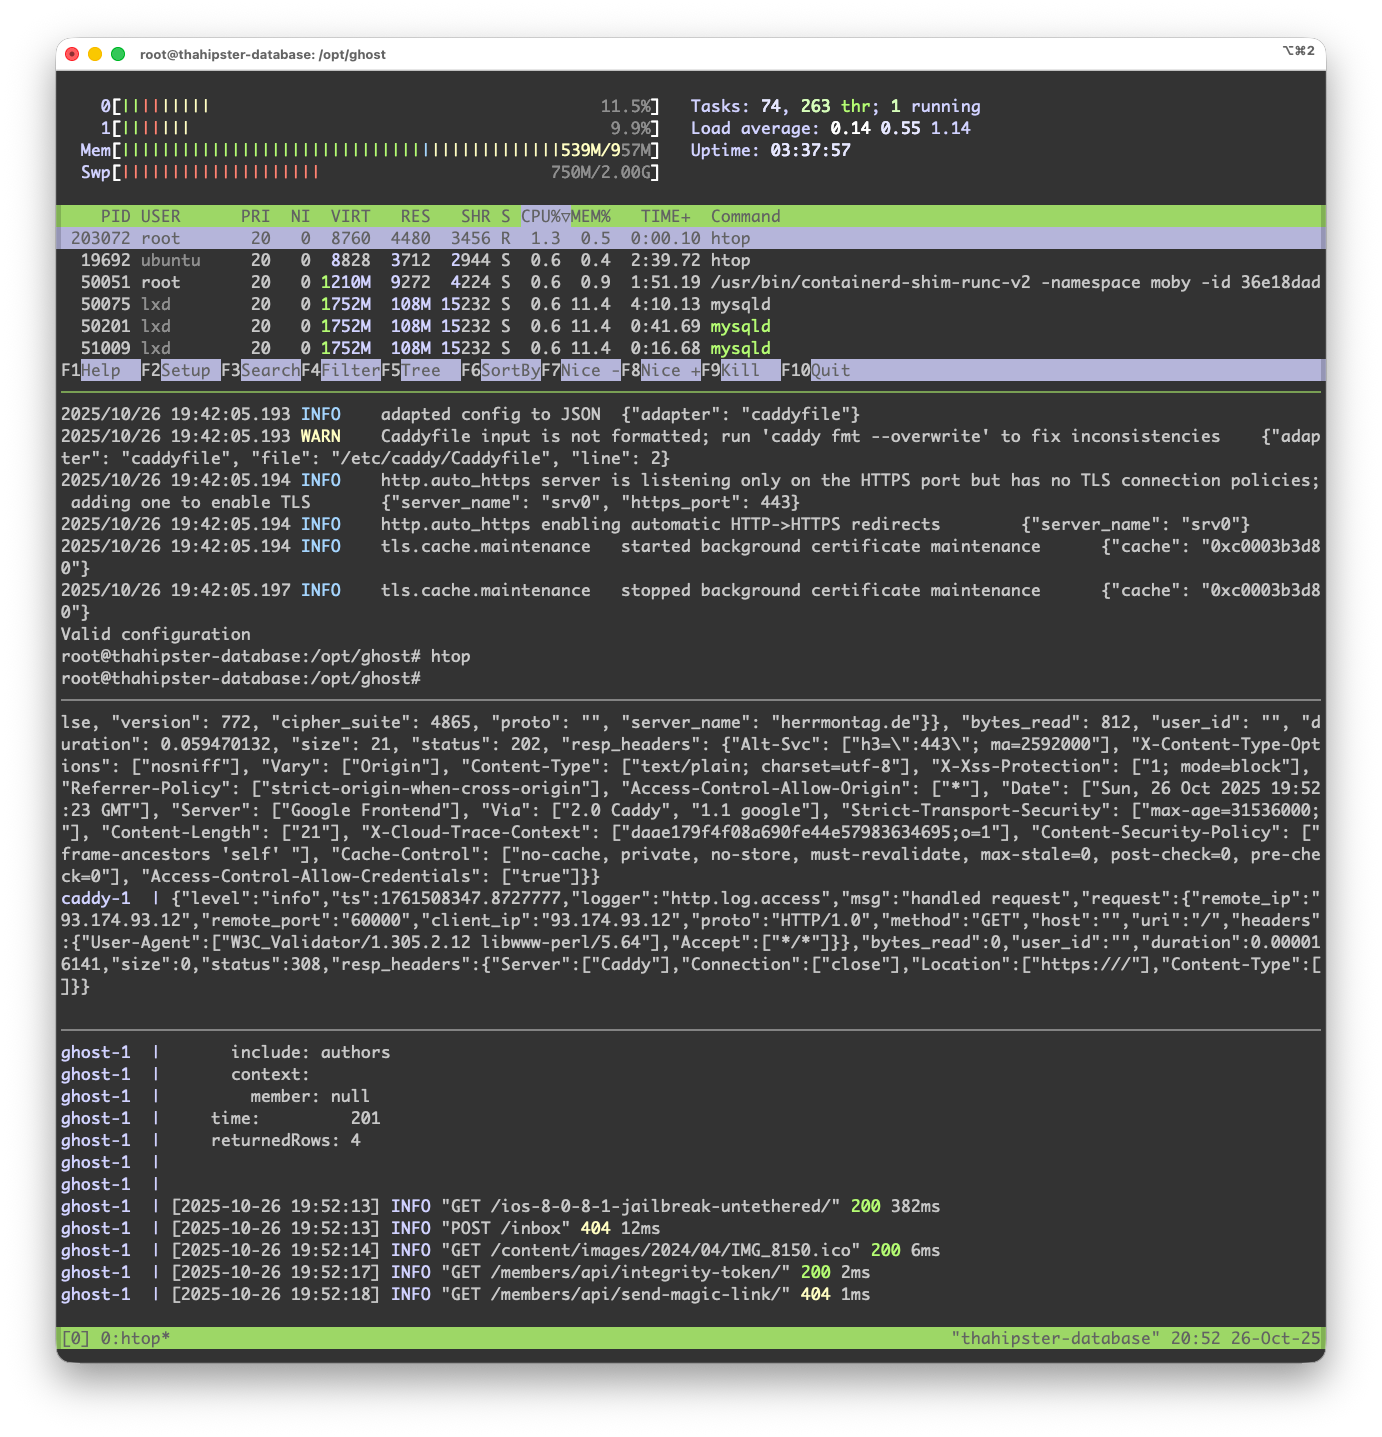Click the F1 Help function key
This screenshot has width=1382, height=1437.
(100, 370)
